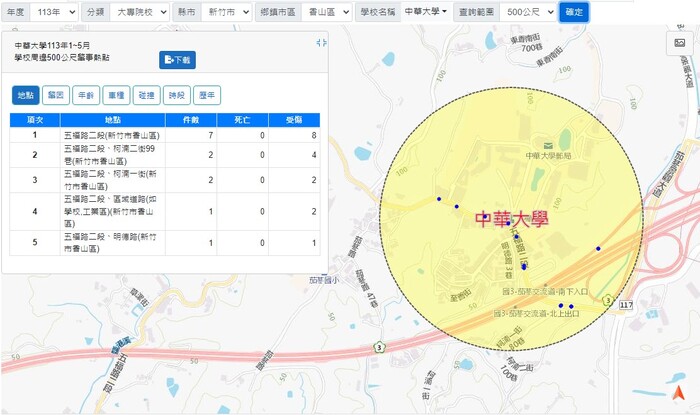Click the panel title 中華大學113年1~5月
This screenshot has width=700, height=415.
[52, 46]
